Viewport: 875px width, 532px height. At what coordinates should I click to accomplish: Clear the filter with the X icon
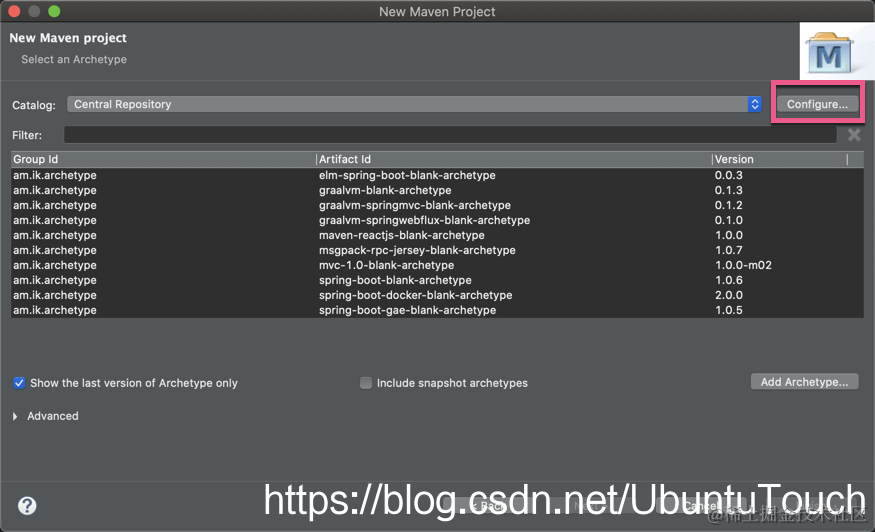pos(854,135)
